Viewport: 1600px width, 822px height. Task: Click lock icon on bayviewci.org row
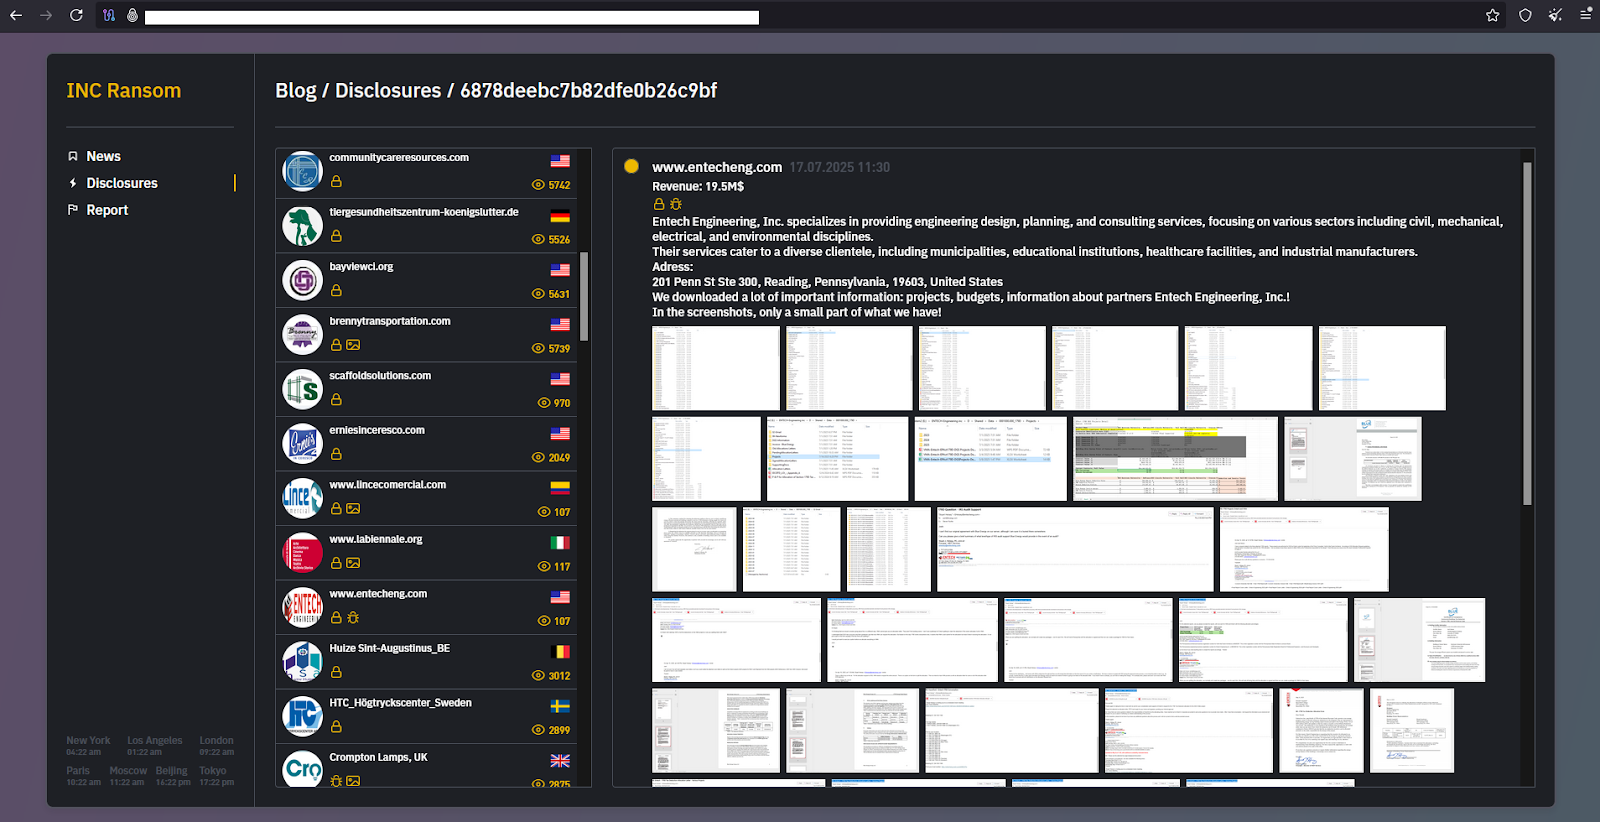click(x=336, y=290)
